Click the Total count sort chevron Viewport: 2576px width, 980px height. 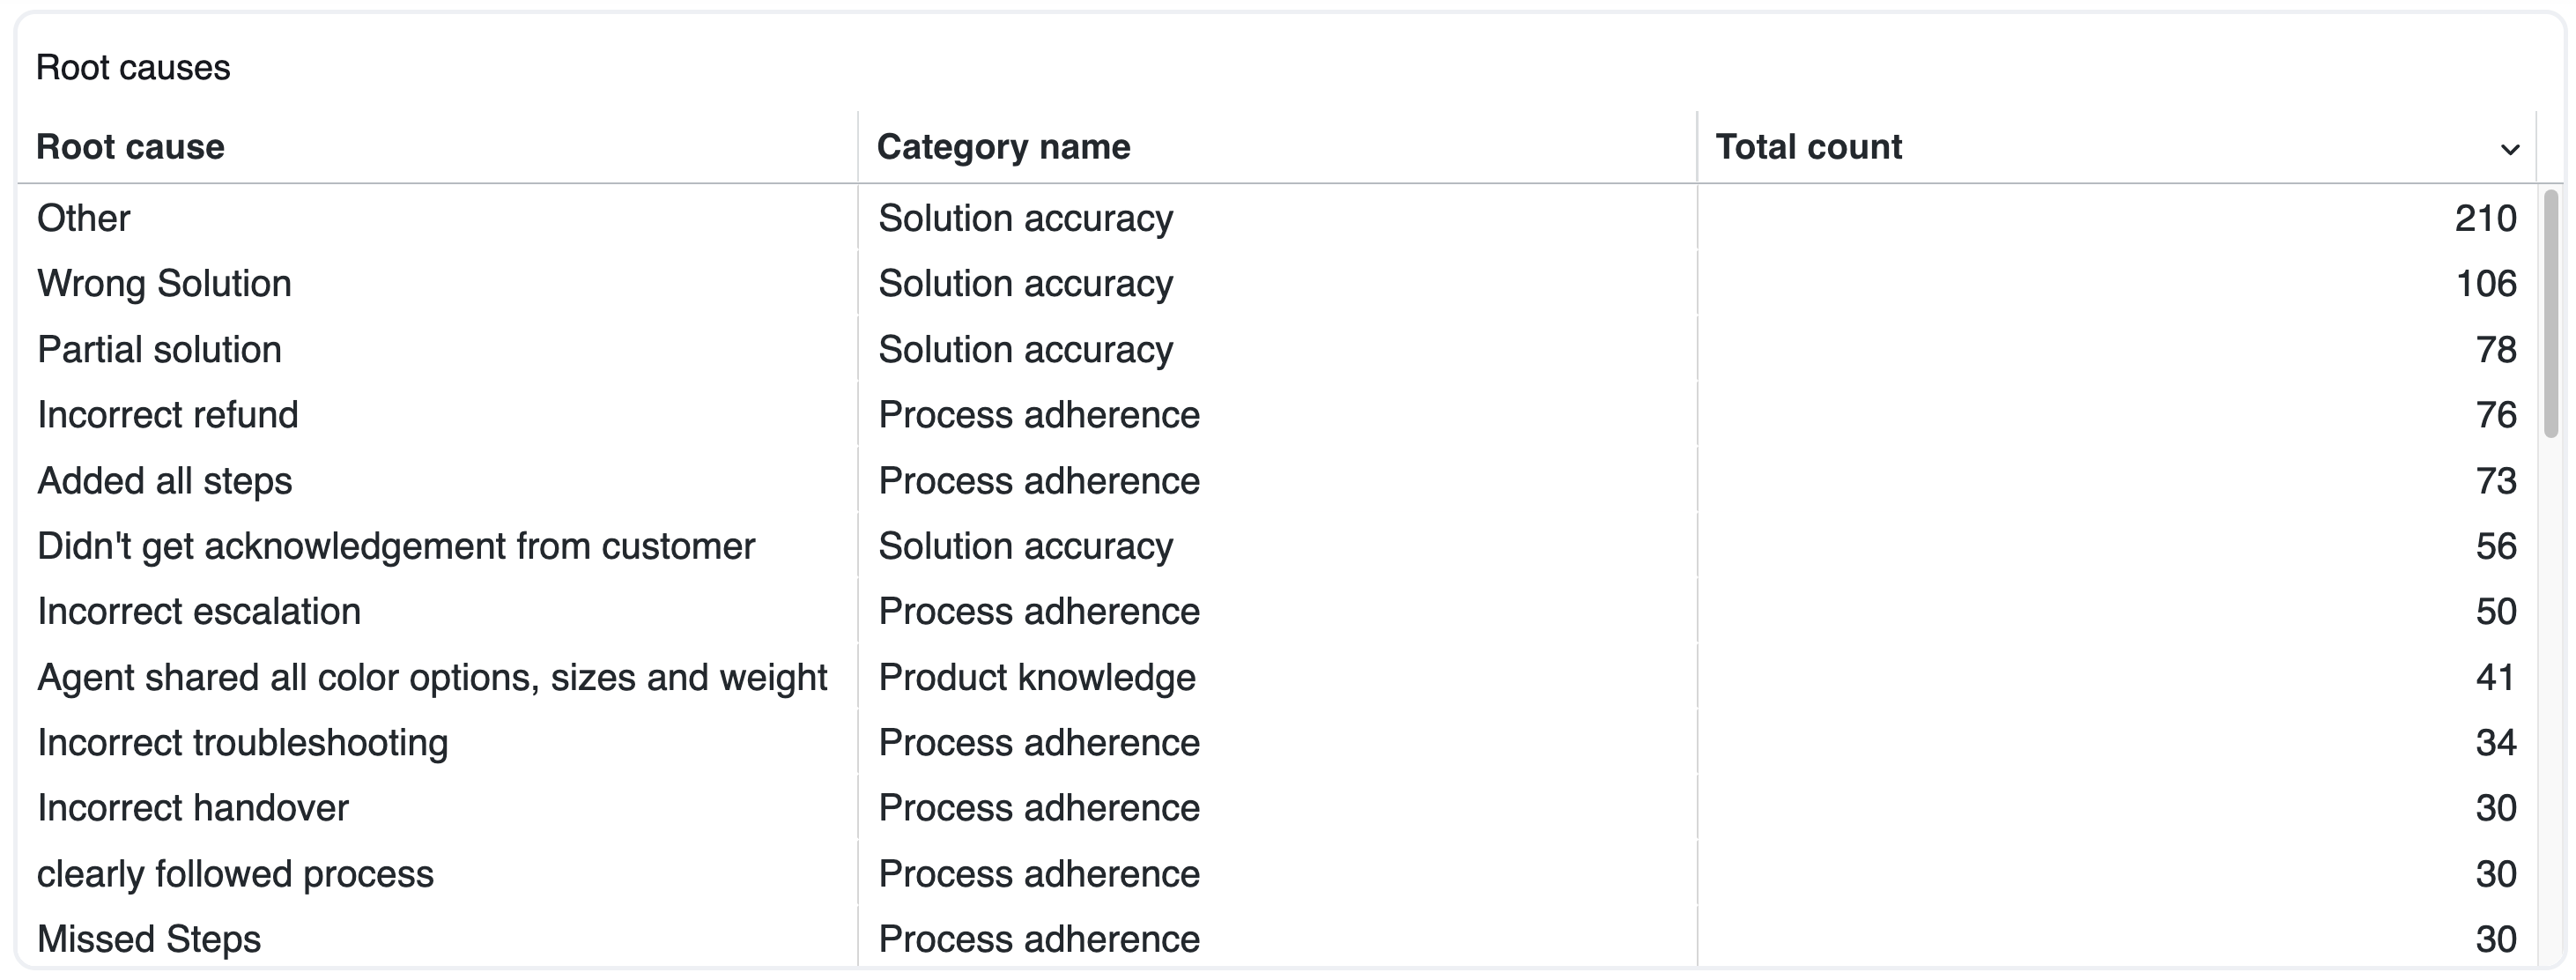2509,150
